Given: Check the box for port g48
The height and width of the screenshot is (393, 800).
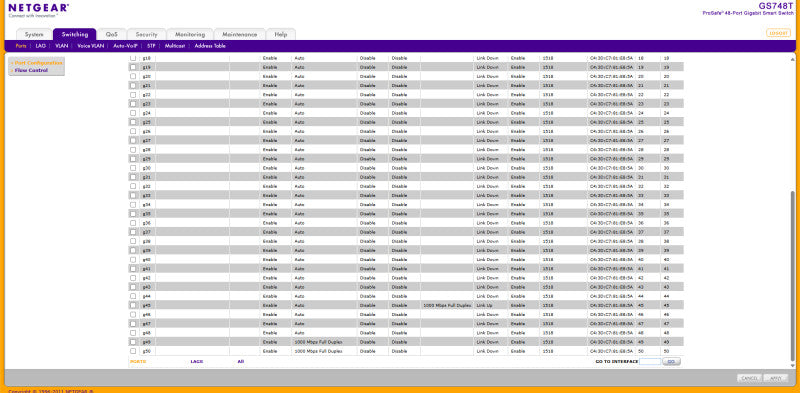Looking at the screenshot, I should coord(133,333).
